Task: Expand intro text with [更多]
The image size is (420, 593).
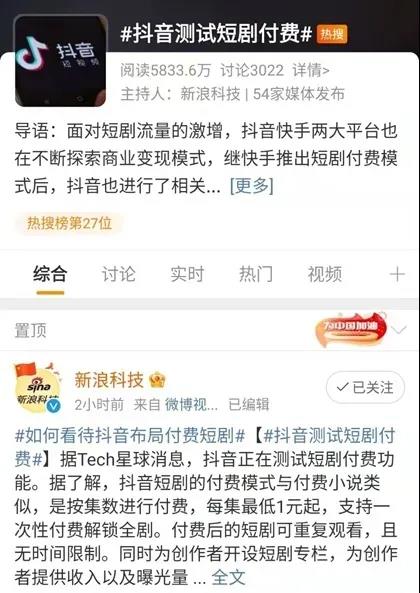Action: click(x=252, y=185)
